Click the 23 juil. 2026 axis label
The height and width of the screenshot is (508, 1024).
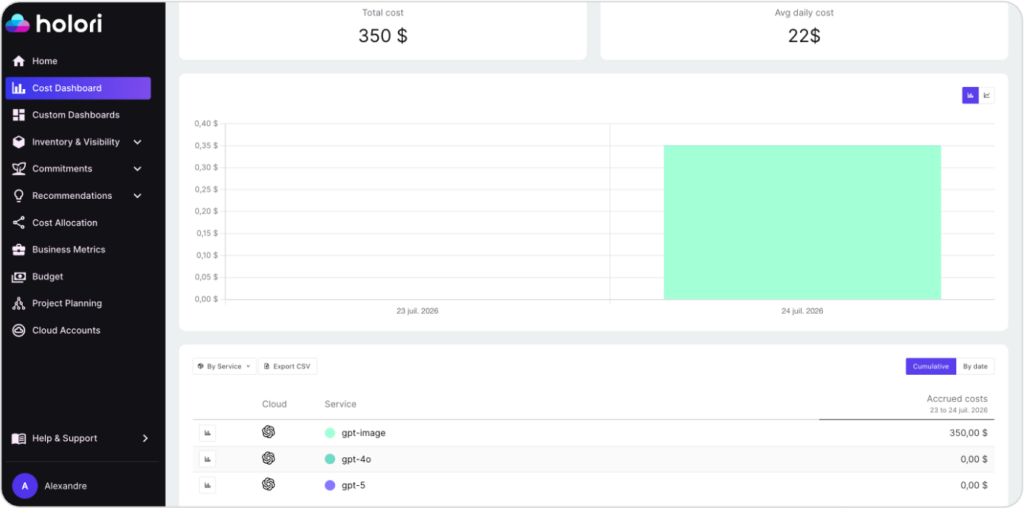click(x=417, y=311)
